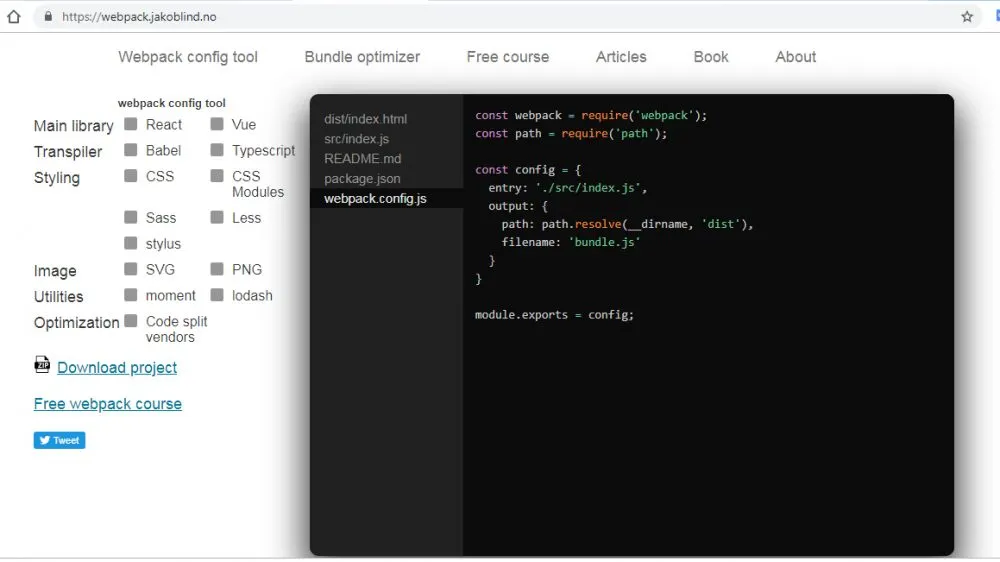This screenshot has width=1000, height=562.
Task: Bookmark this page with the star icon
Action: point(967,17)
